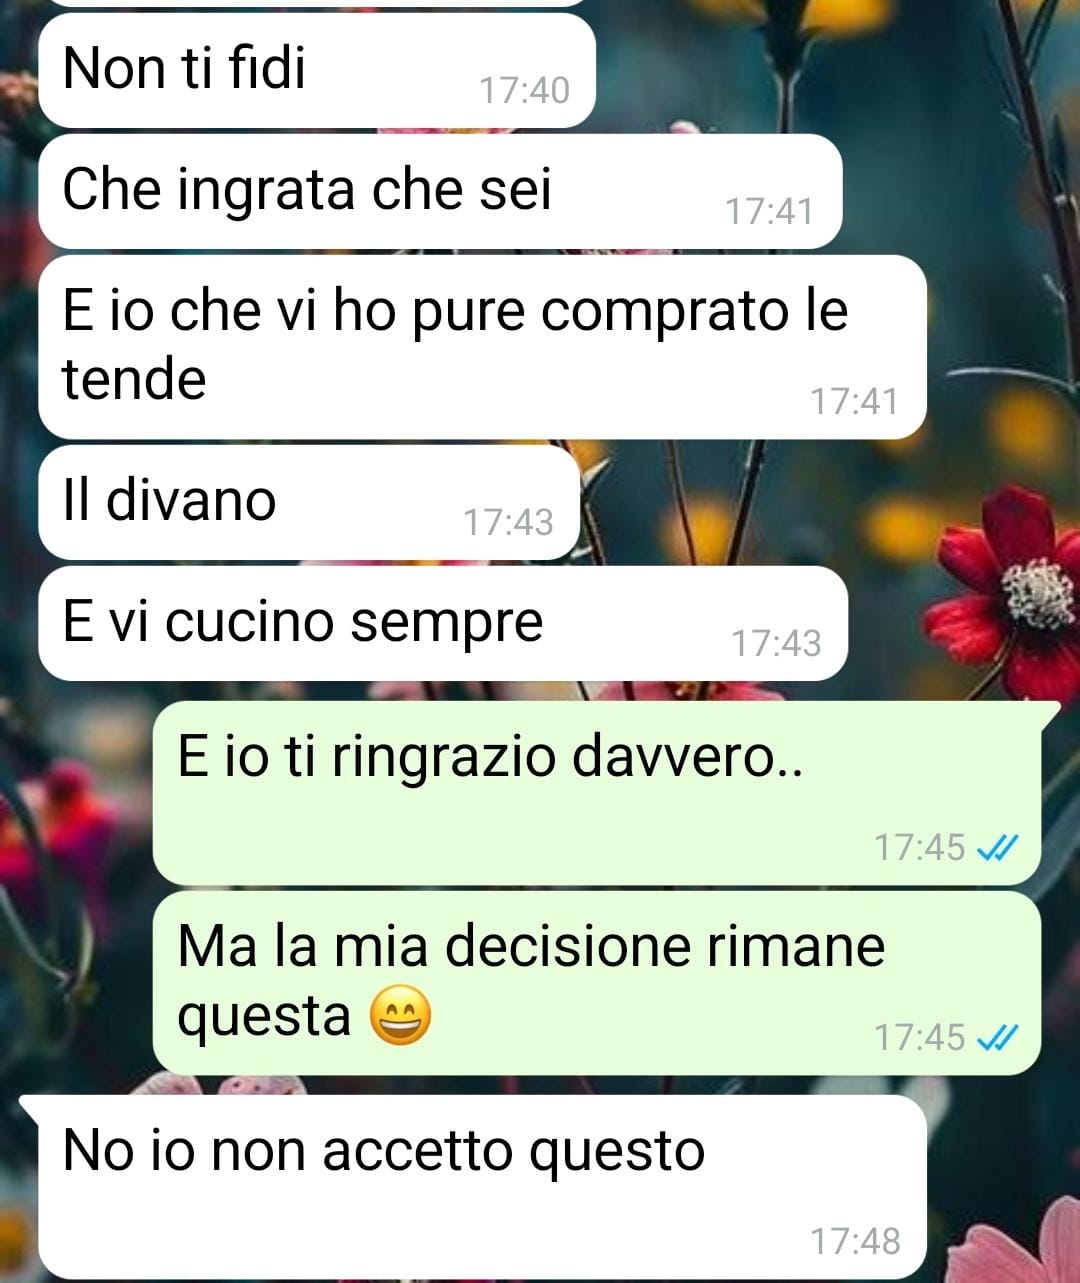Tap the message about buying 'le tende'
Screen dimensions: 1080x1283
[x=482, y=347]
